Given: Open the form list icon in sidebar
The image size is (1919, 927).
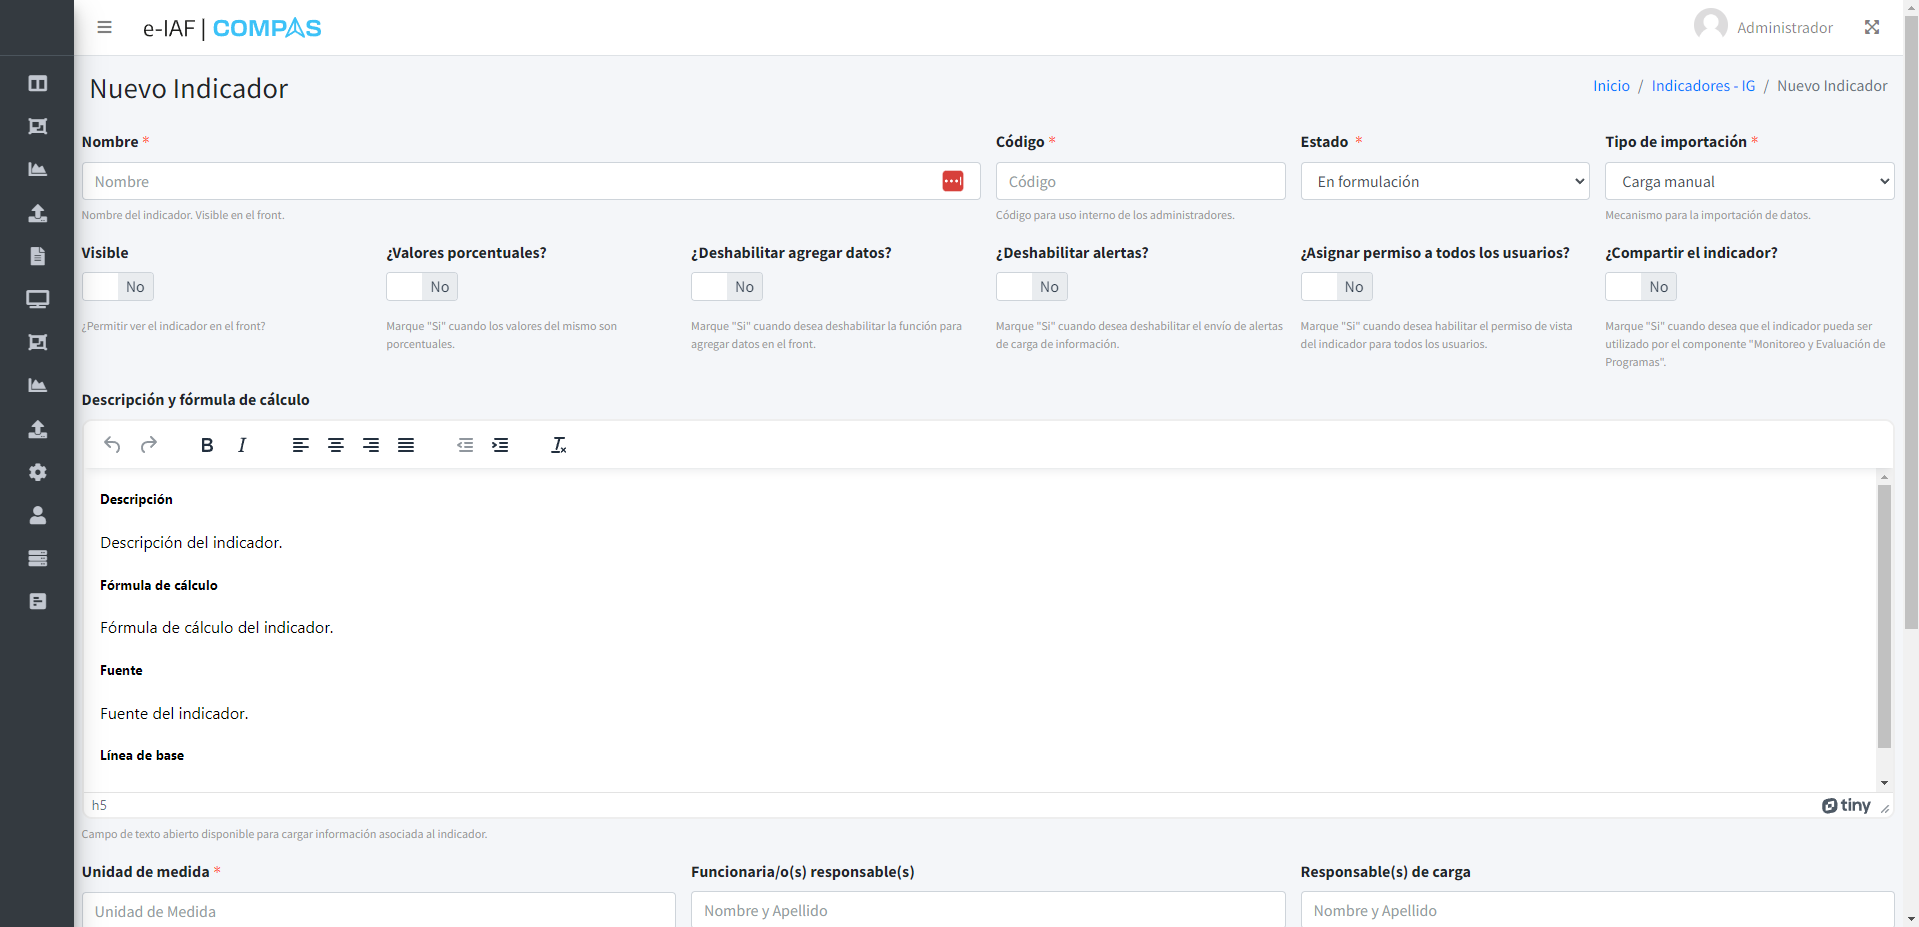Looking at the screenshot, I should [x=37, y=601].
